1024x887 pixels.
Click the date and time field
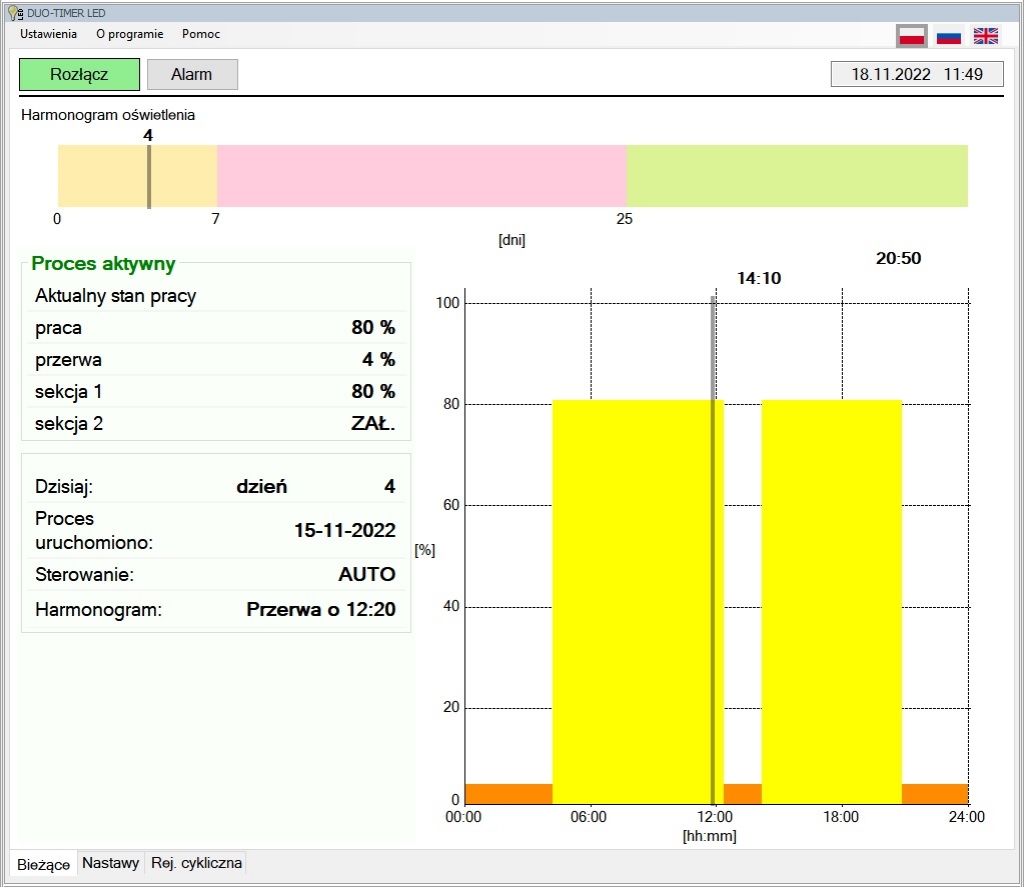point(916,75)
